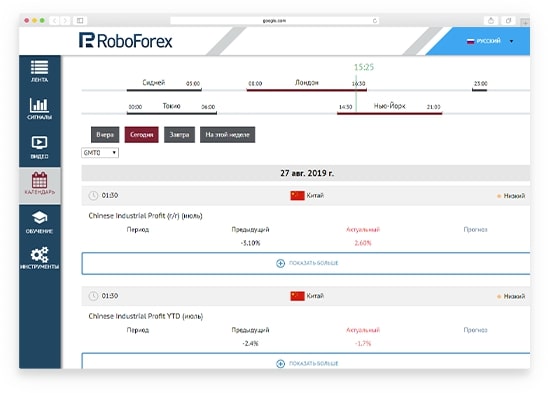This screenshot has height=393, width=548.
Task: Click the browser back arrow
Action: click(55, 21)
